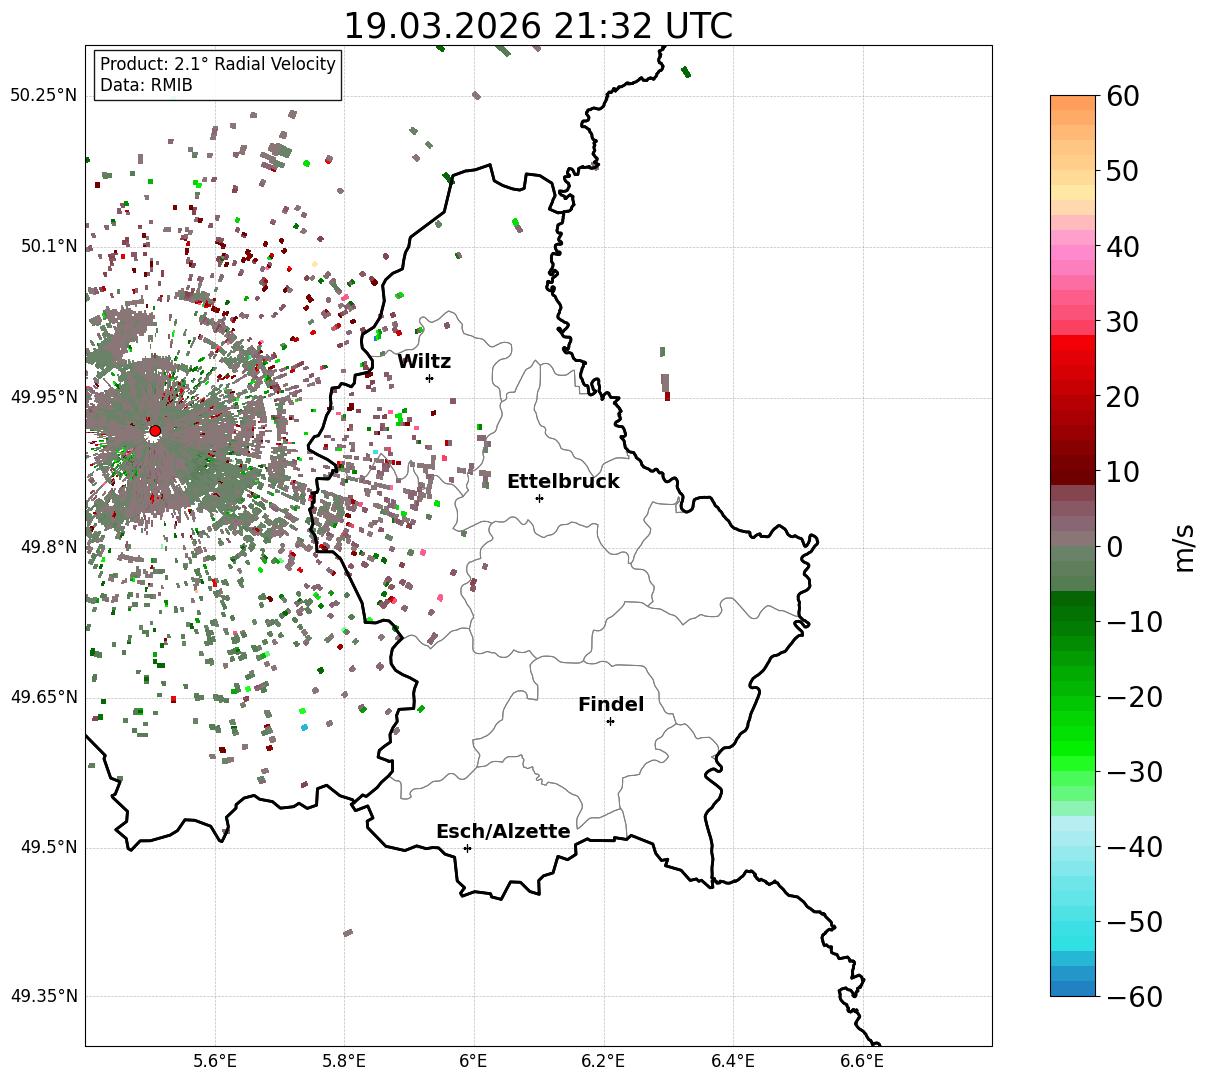
Task: Click the 49.95°N latitude label
Action: click(x=43, y=397)
